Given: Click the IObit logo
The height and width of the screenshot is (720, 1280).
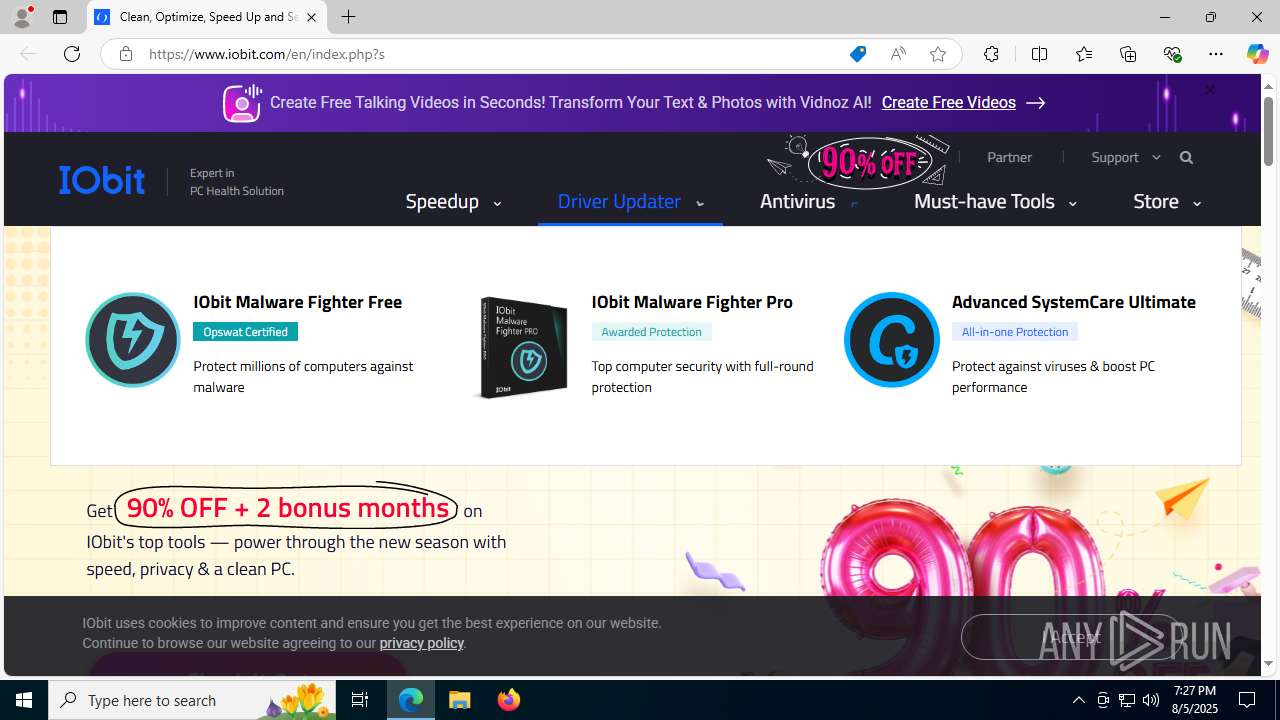Looking at the screenshot, I should pos(102,180).
